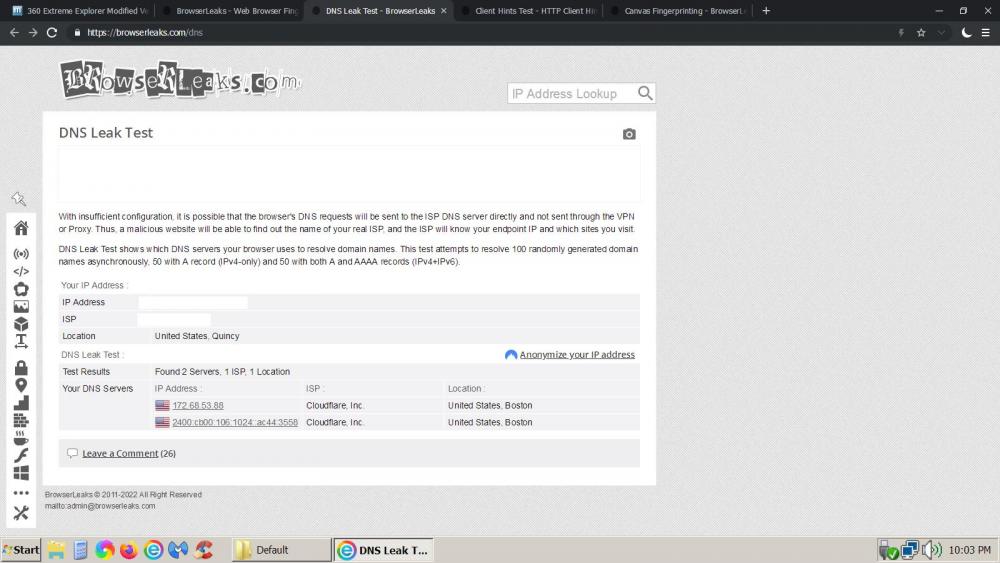The width and height of the screenshot is (1000, 563).
Task: Open the flower-shaped sidebar icon
Action: [x=21, y=289]
